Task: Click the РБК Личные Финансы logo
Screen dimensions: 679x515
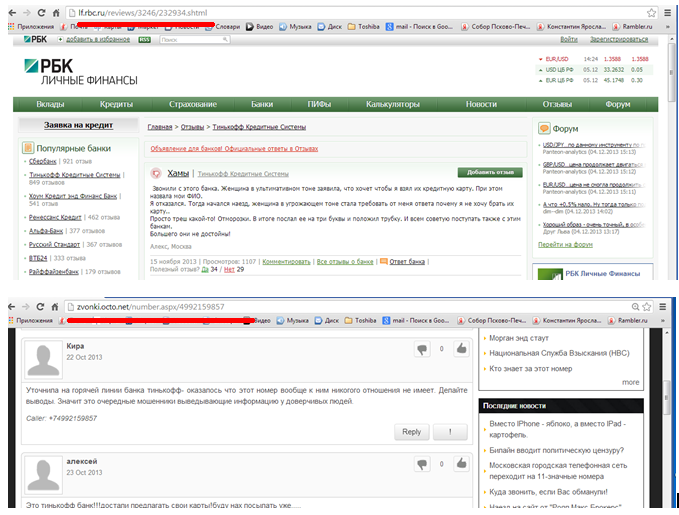Action: (x=81, y=72)
